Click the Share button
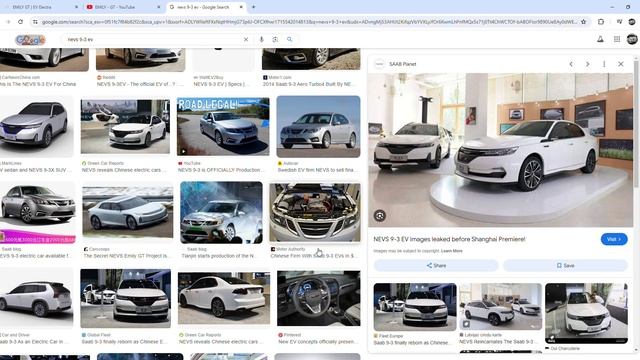640x360 pixels. tap(436, 265)
